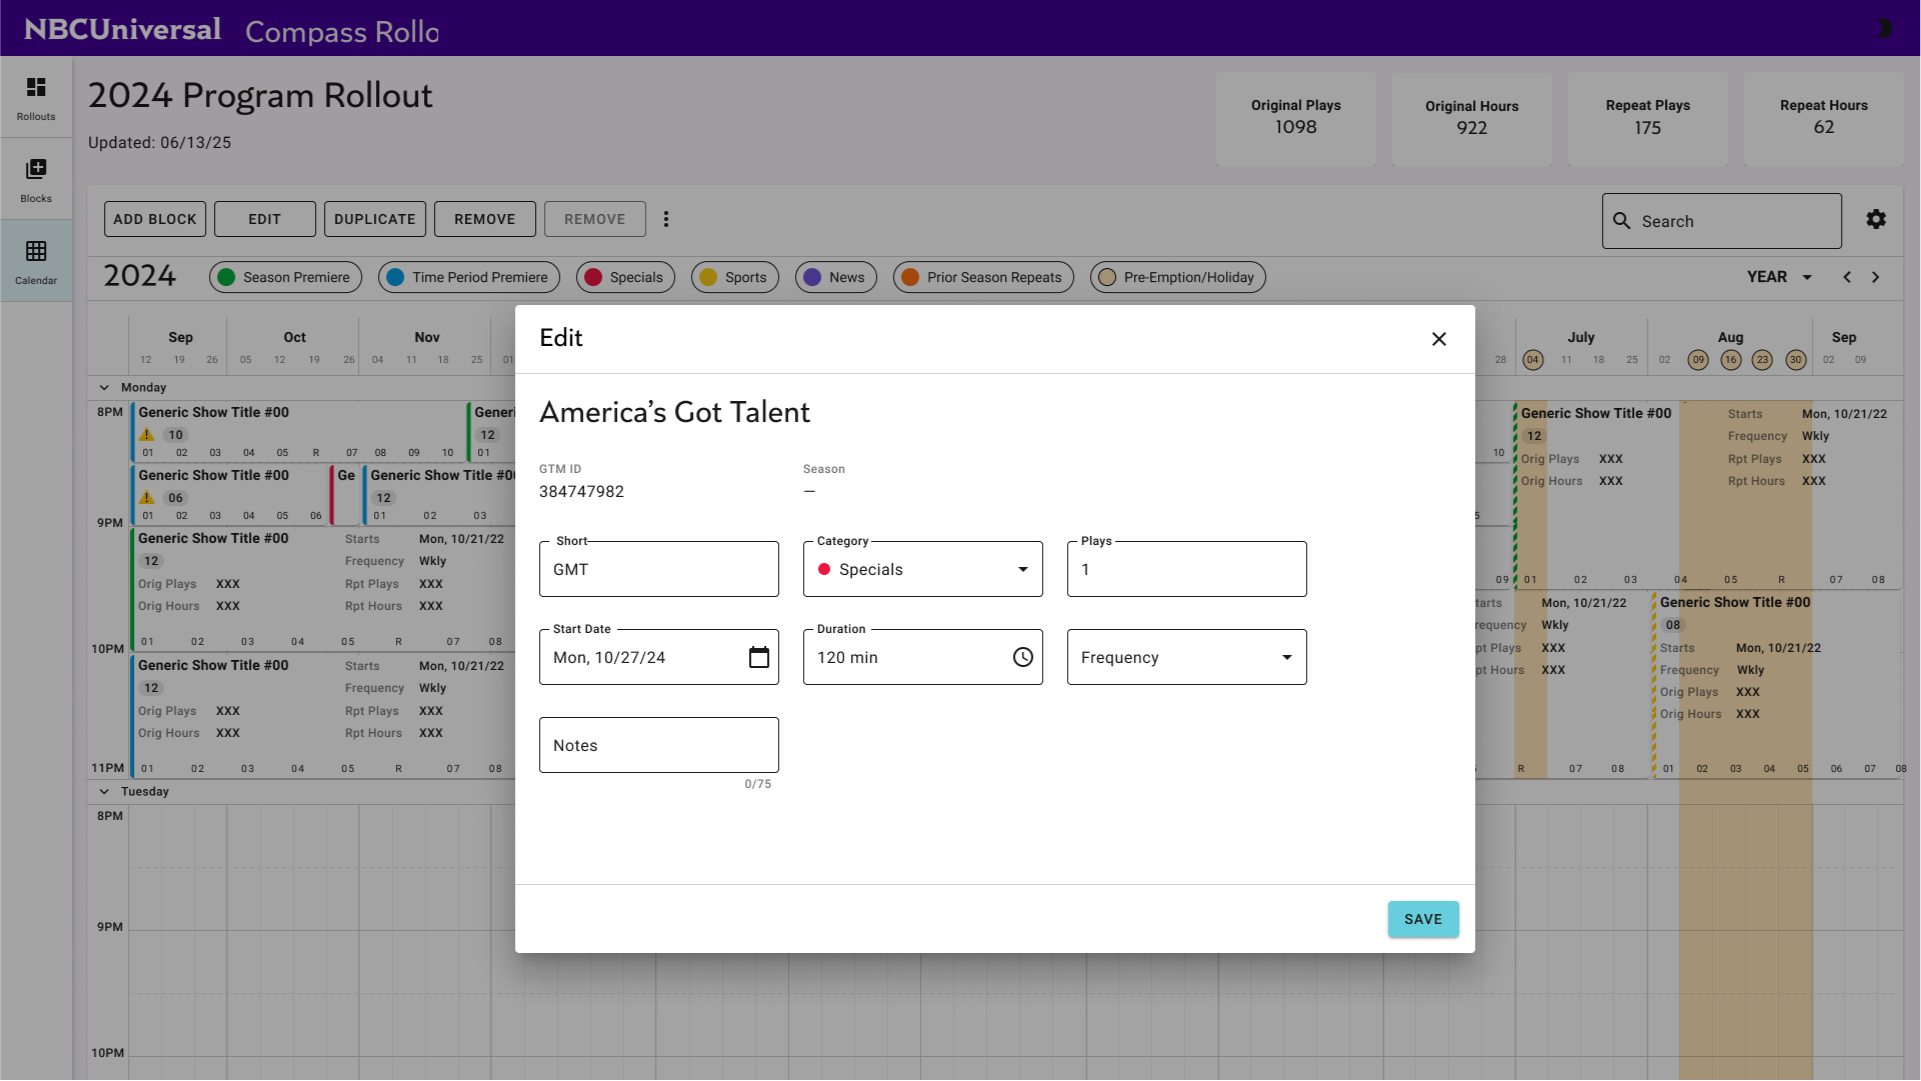Viewport: 1921px width, 1081px height.
Task: Open the Blocks sidebar icon
Action: click(36, 179)
